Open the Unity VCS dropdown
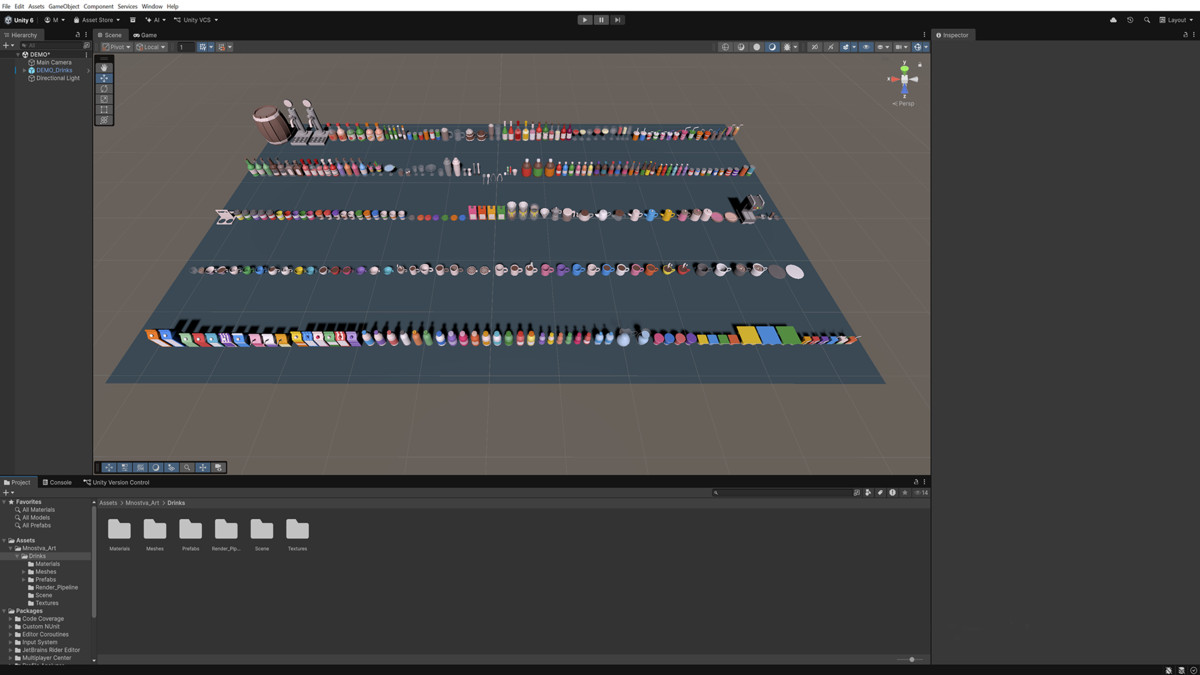The height and width of the screenshot is (675, 1200). (x=196, y=20)
